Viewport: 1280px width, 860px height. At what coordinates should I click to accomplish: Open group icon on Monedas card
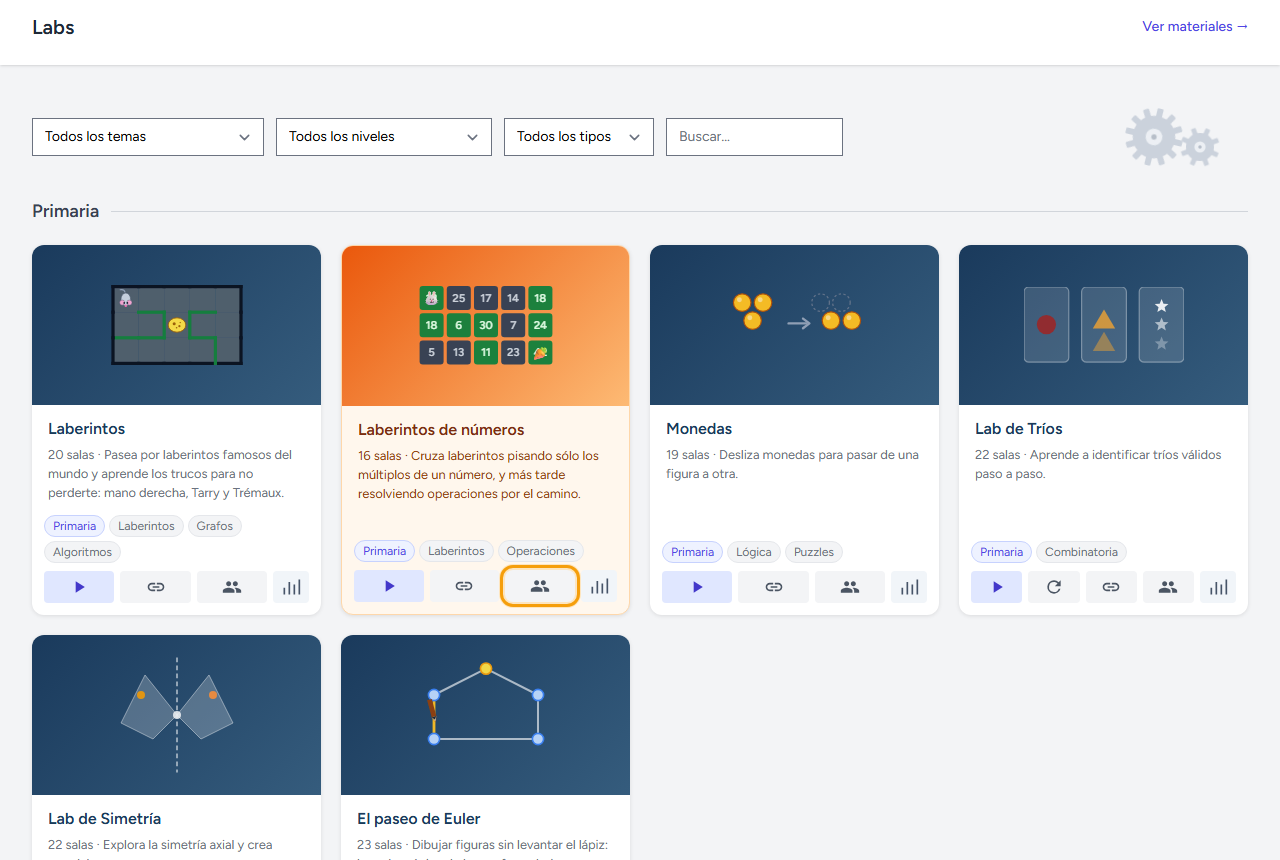click(x=850, y=587)
